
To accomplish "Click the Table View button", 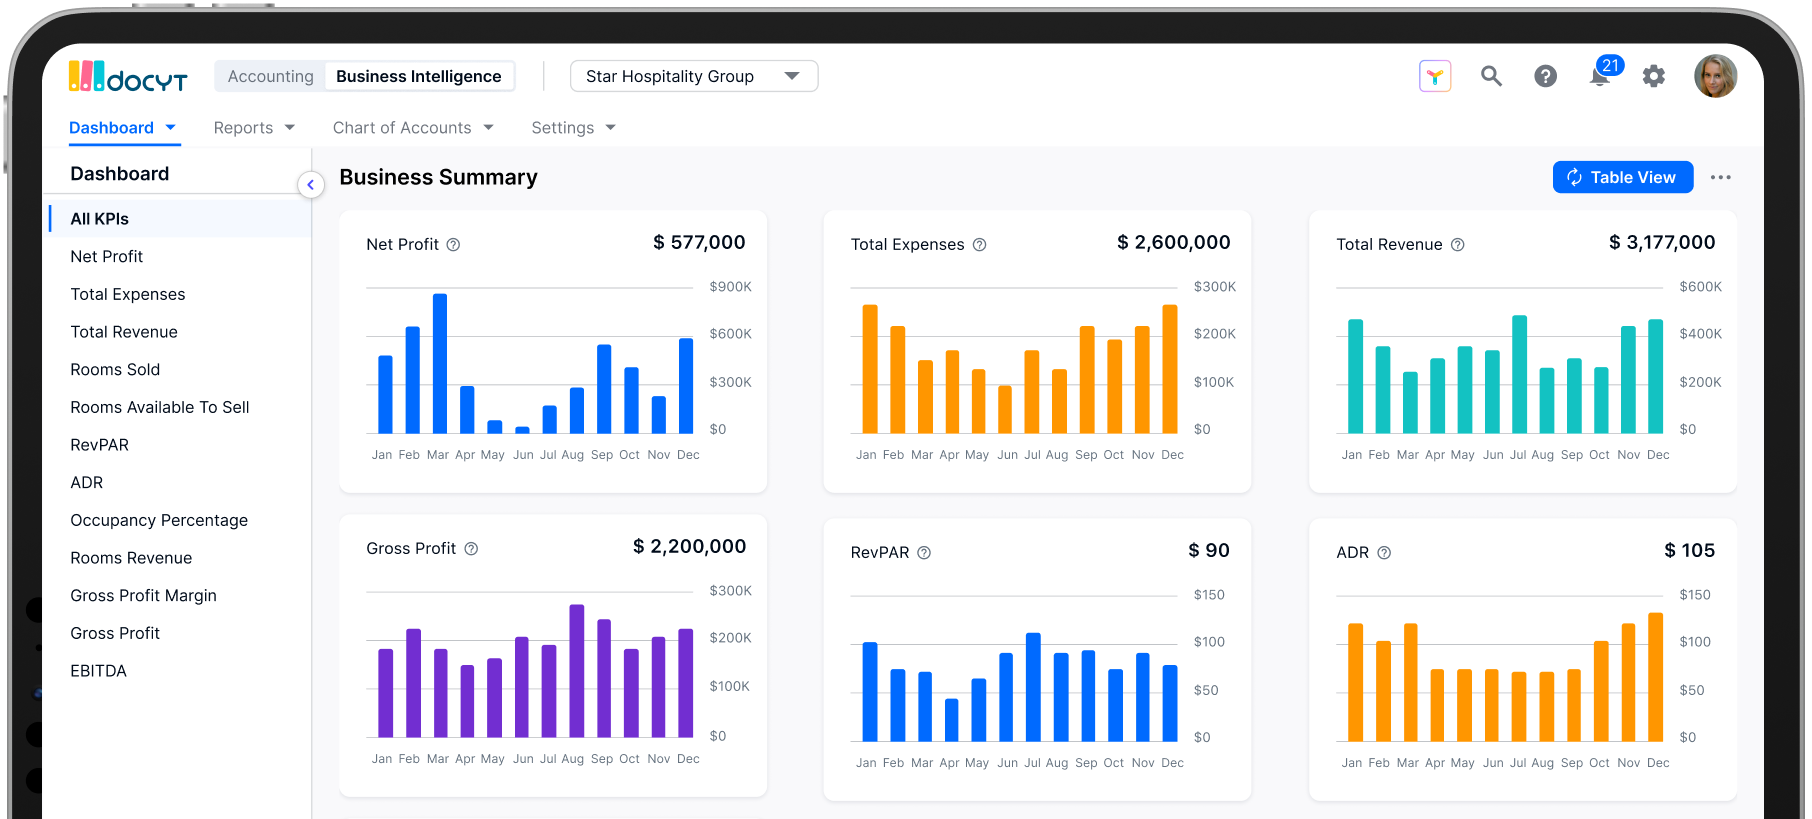I will coord(1622,177).
